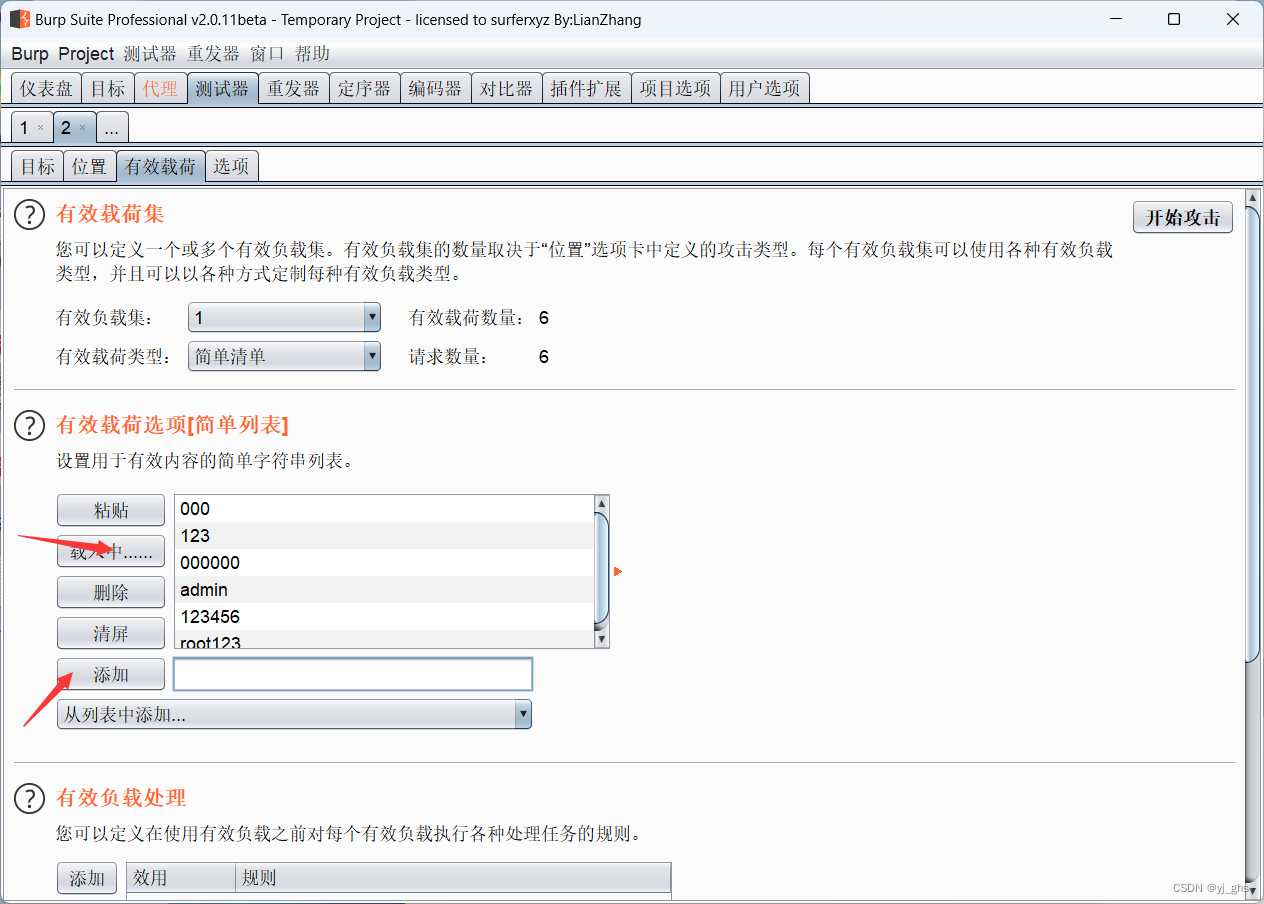This screenshot has width=1264, height=904.
Task: Switch to 目标 sub-tab in Intruder
Action: click(x=38, y=166)
